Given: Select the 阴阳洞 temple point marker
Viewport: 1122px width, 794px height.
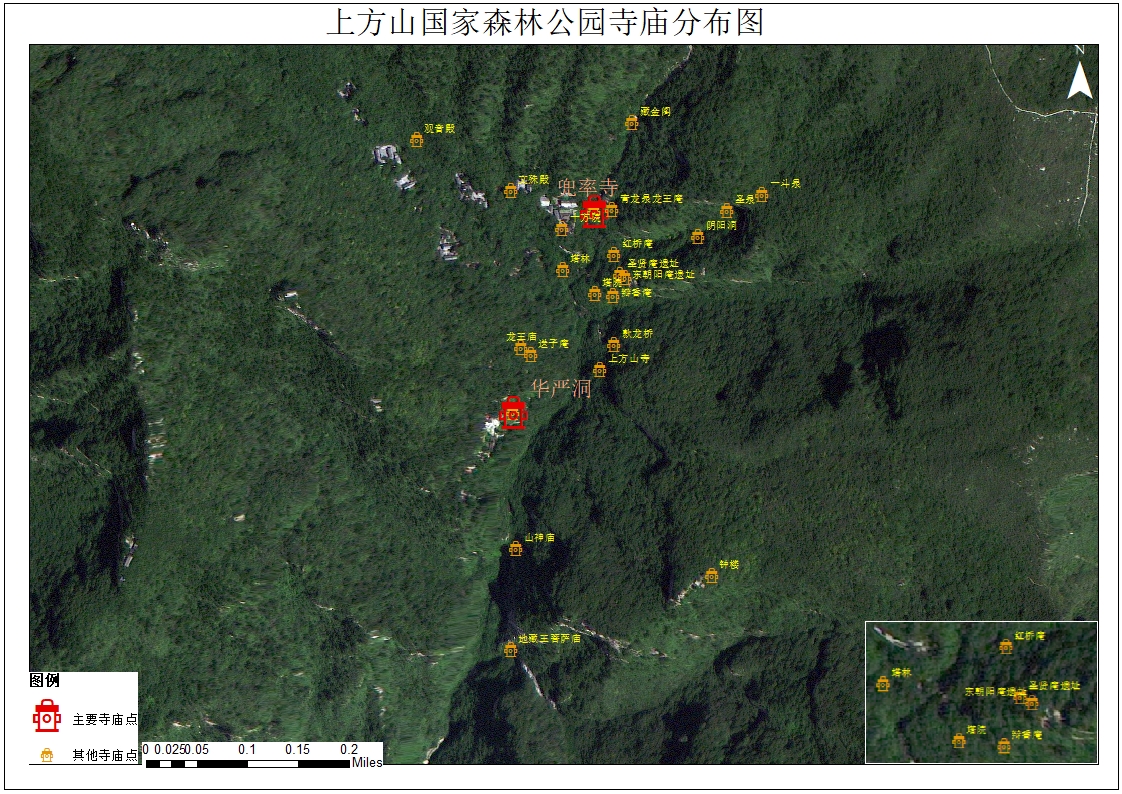Looking at the screenshot, I should (698, 237).
